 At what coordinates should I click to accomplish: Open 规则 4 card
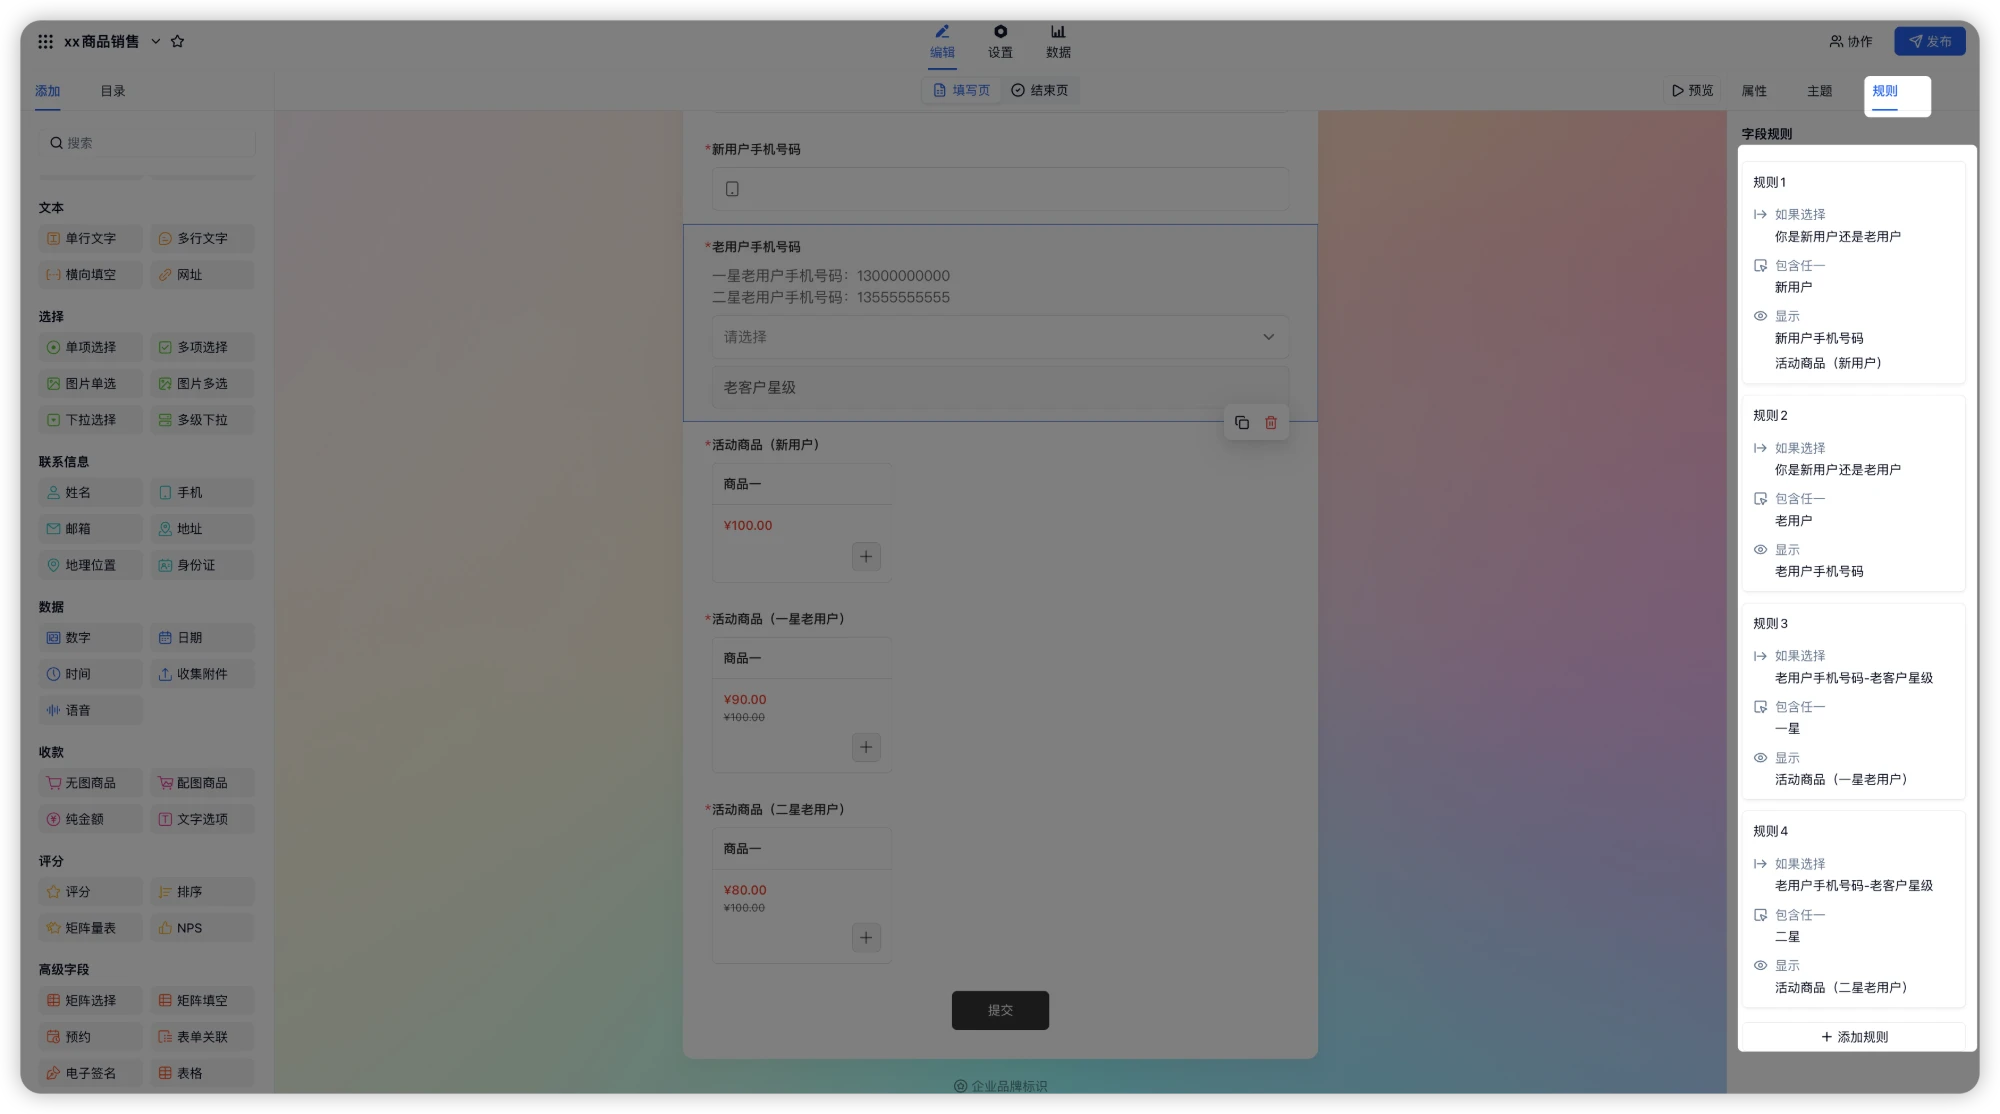1854,909
